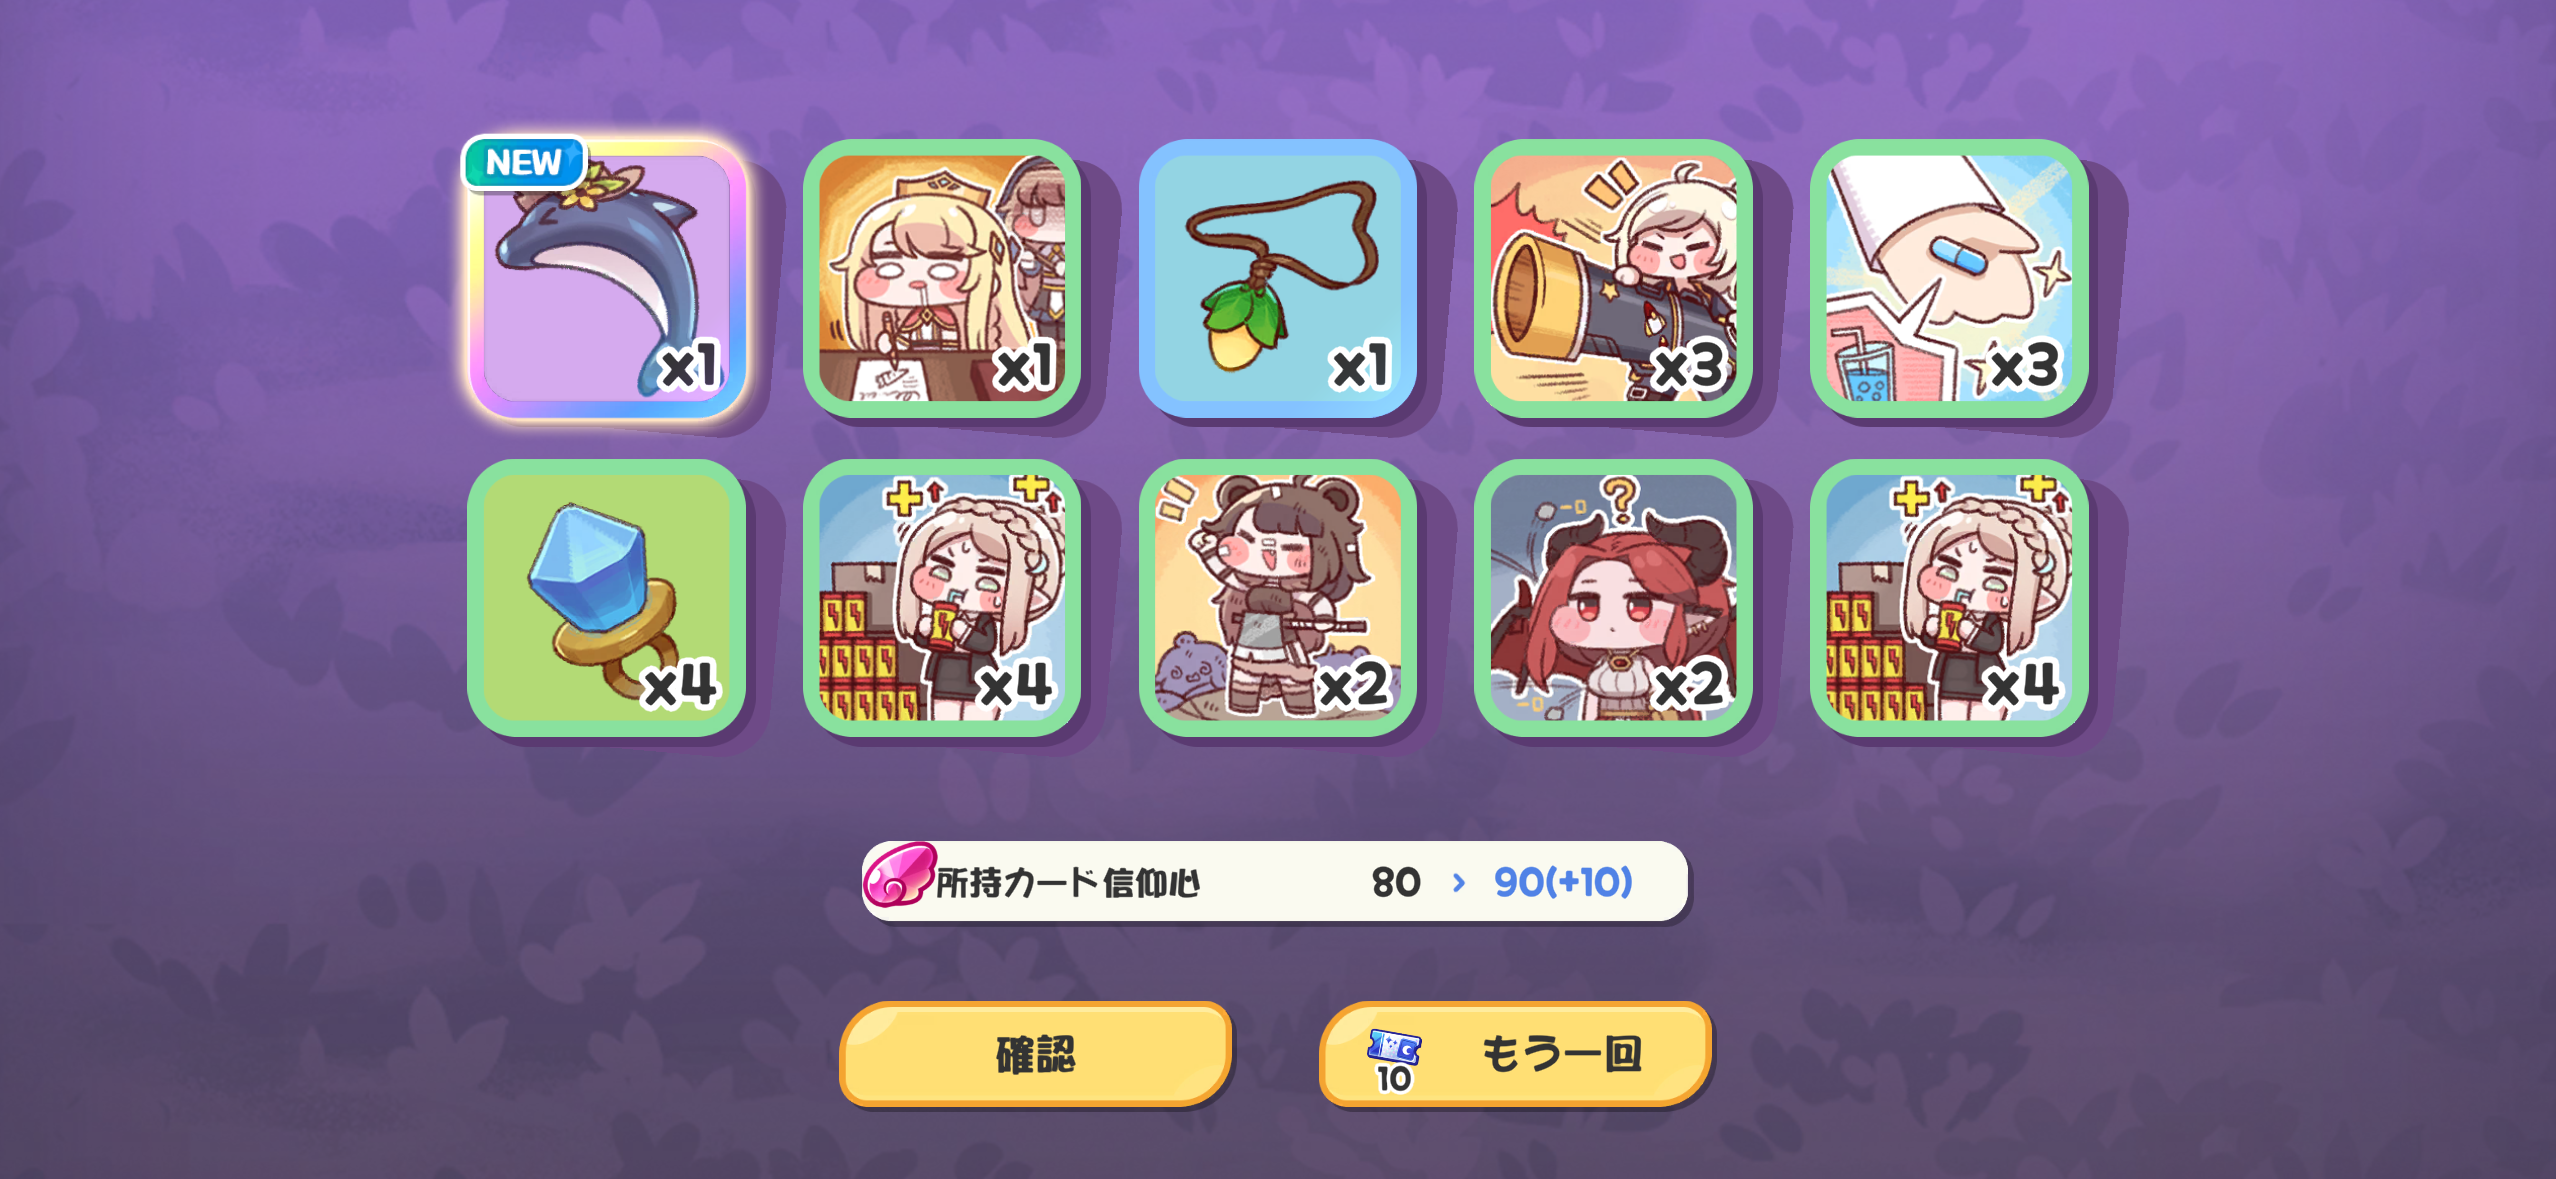
Task: Tap the 90(+10) faith value
Action: coord(1563,882)
